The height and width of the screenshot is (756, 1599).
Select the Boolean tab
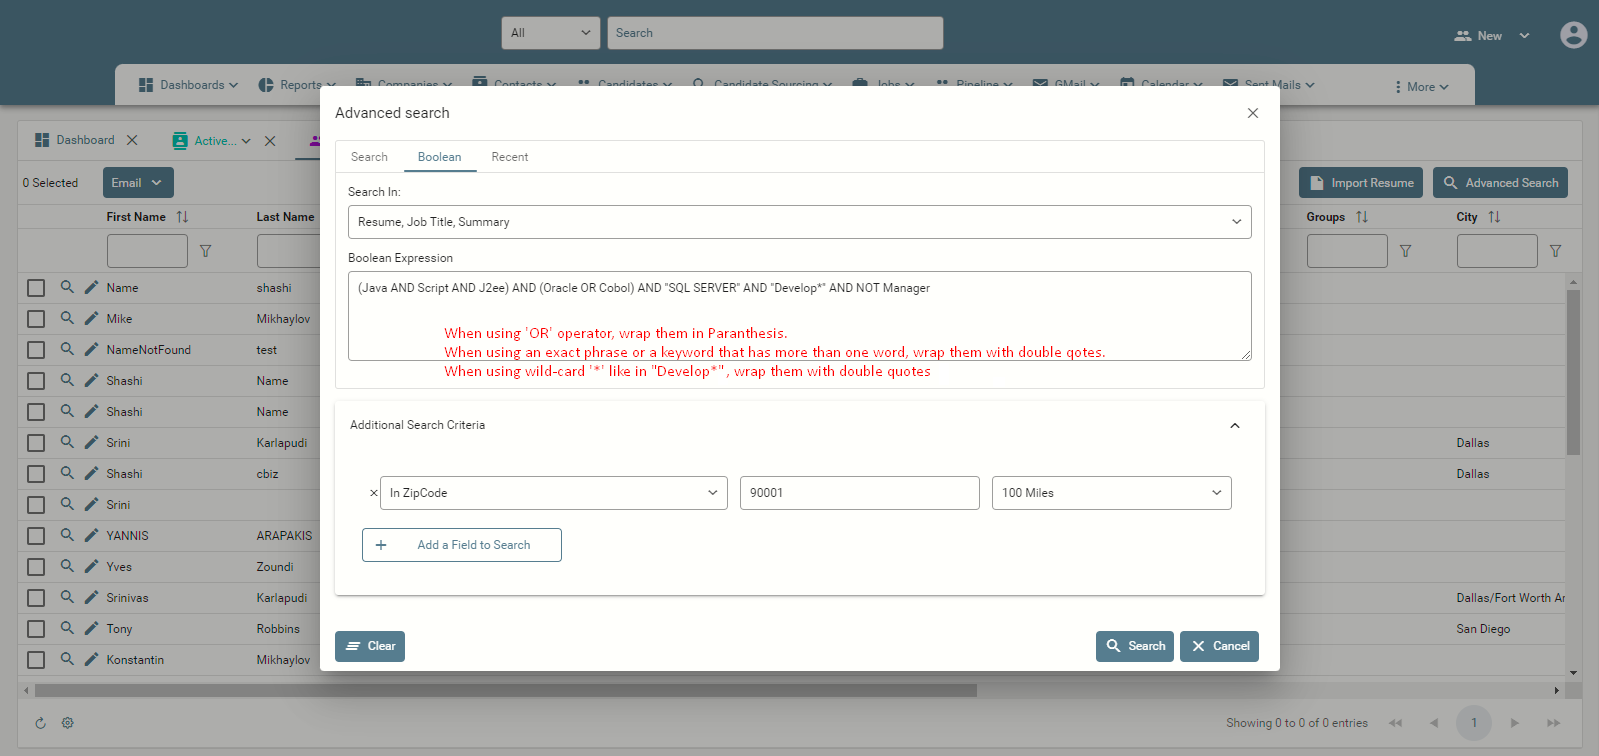click(x=439, y=157)
